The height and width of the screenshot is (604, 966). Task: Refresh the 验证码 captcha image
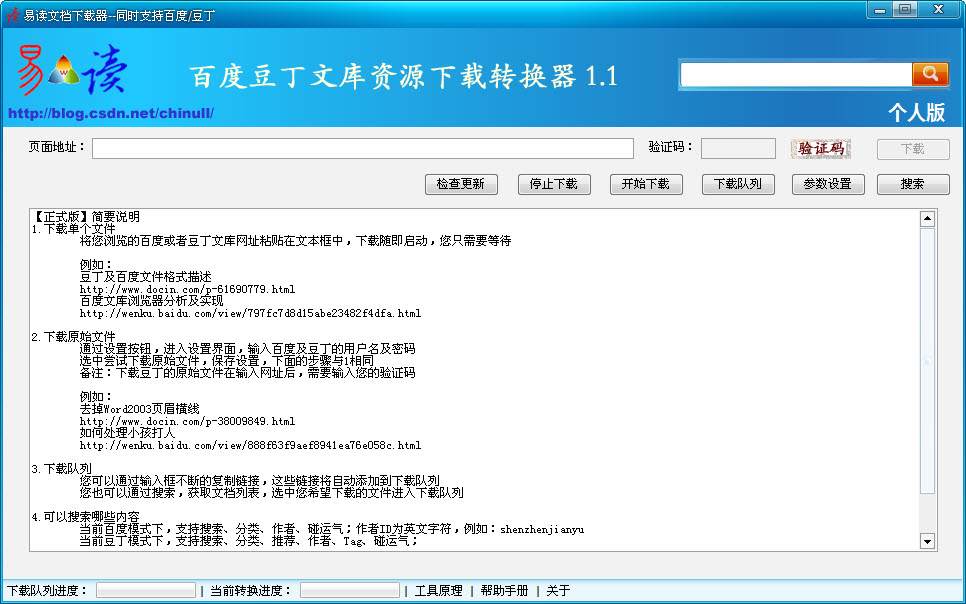821,149
